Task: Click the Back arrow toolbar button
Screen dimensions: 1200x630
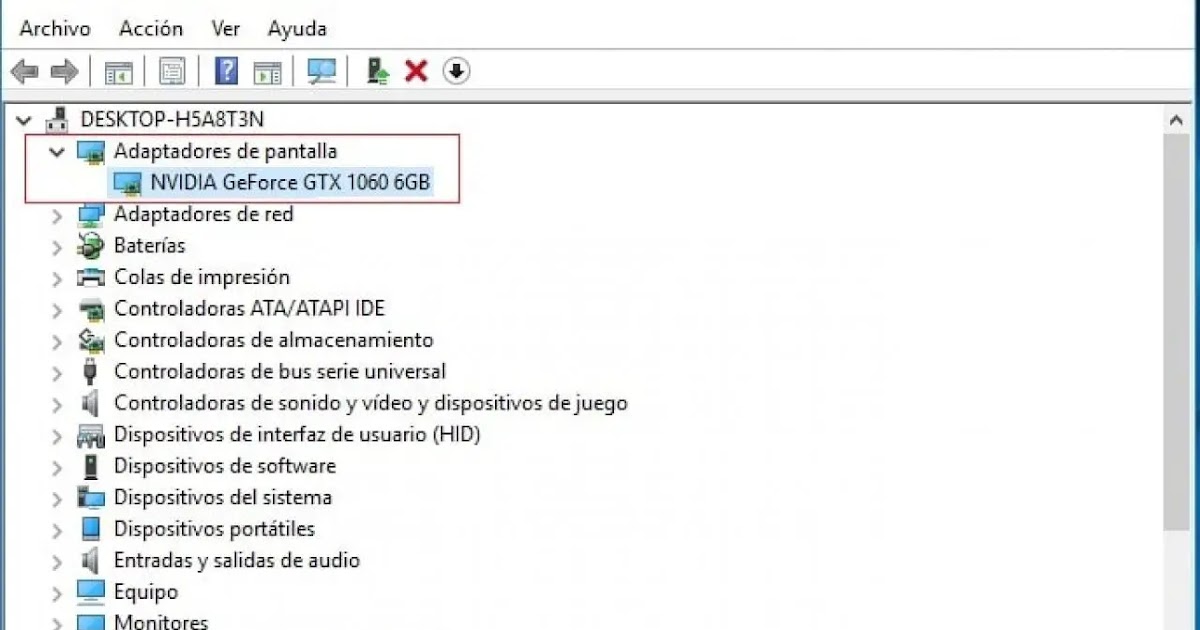Action: coord(25,71)
